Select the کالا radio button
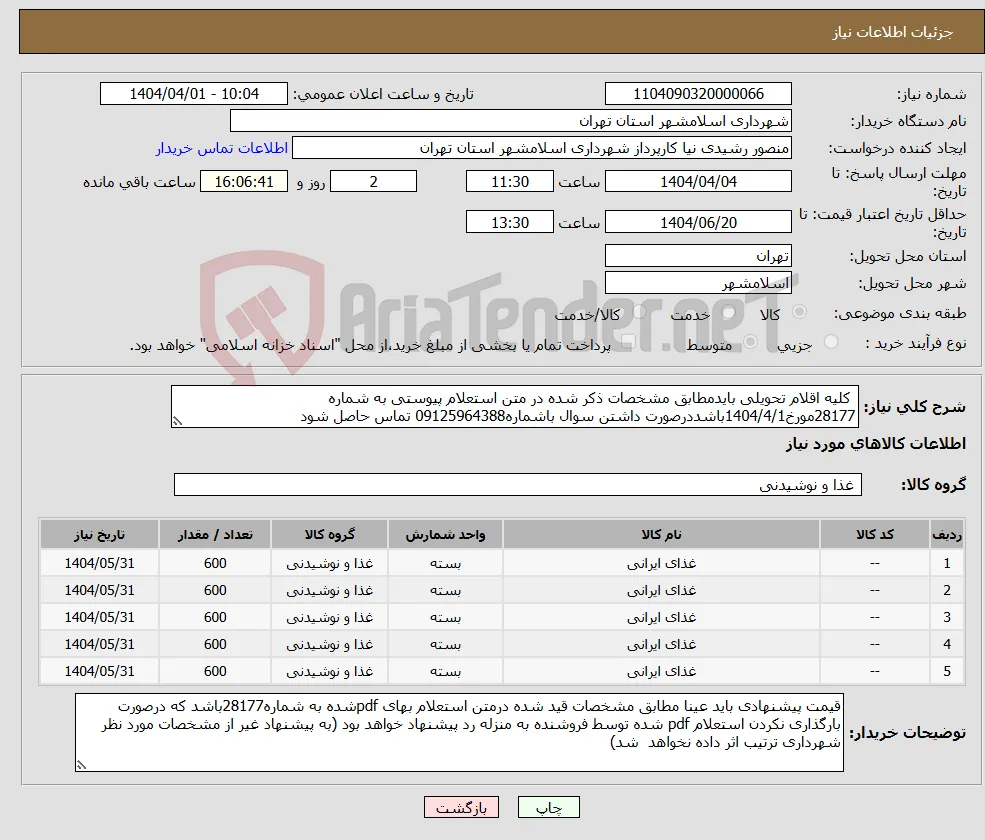Viewport: 985px width, 840px height. (800, 312)
